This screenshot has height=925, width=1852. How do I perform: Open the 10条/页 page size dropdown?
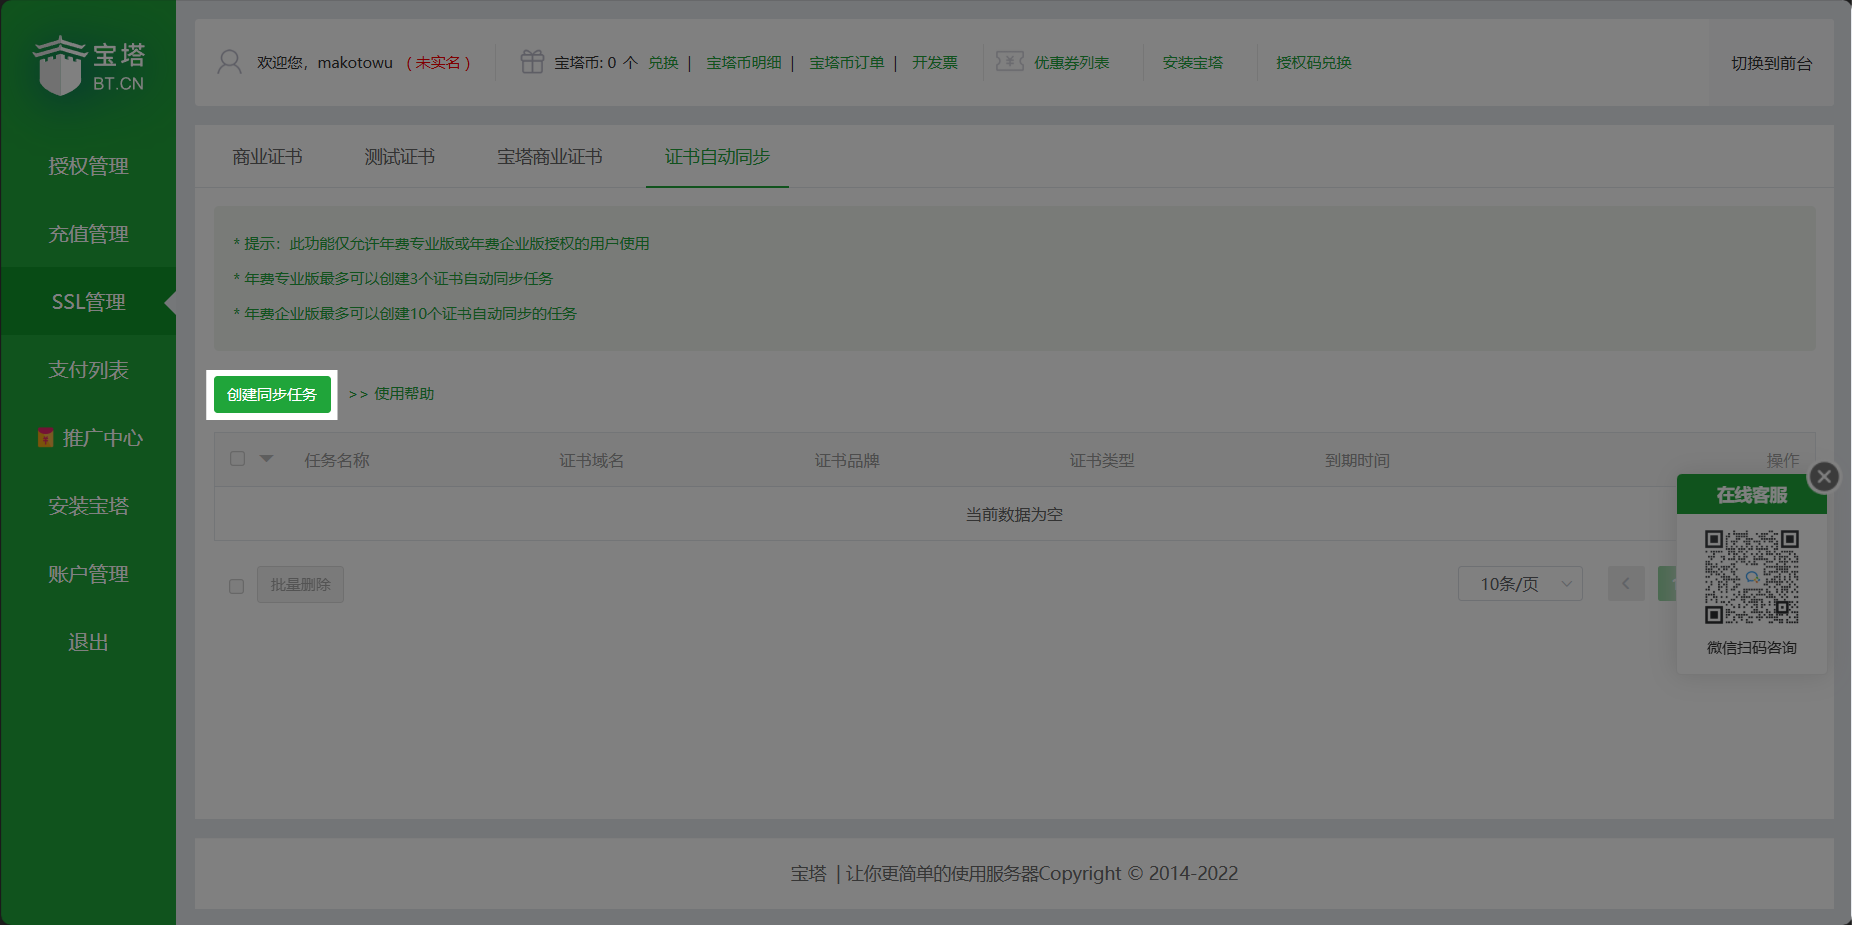(x=1519, y=584)
